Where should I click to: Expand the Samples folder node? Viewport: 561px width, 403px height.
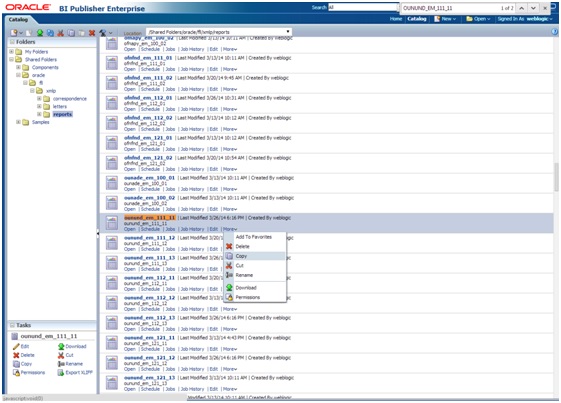(18, 122)
